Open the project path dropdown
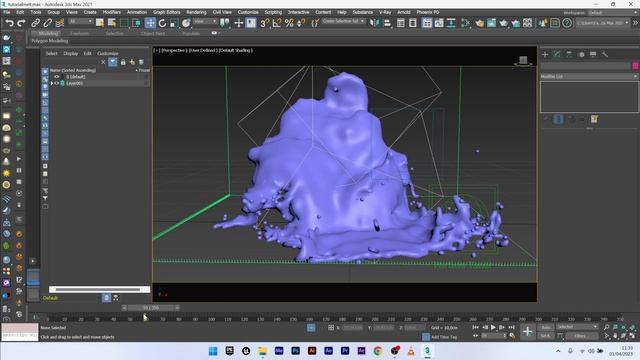640x360 pixels. [603, 23]
